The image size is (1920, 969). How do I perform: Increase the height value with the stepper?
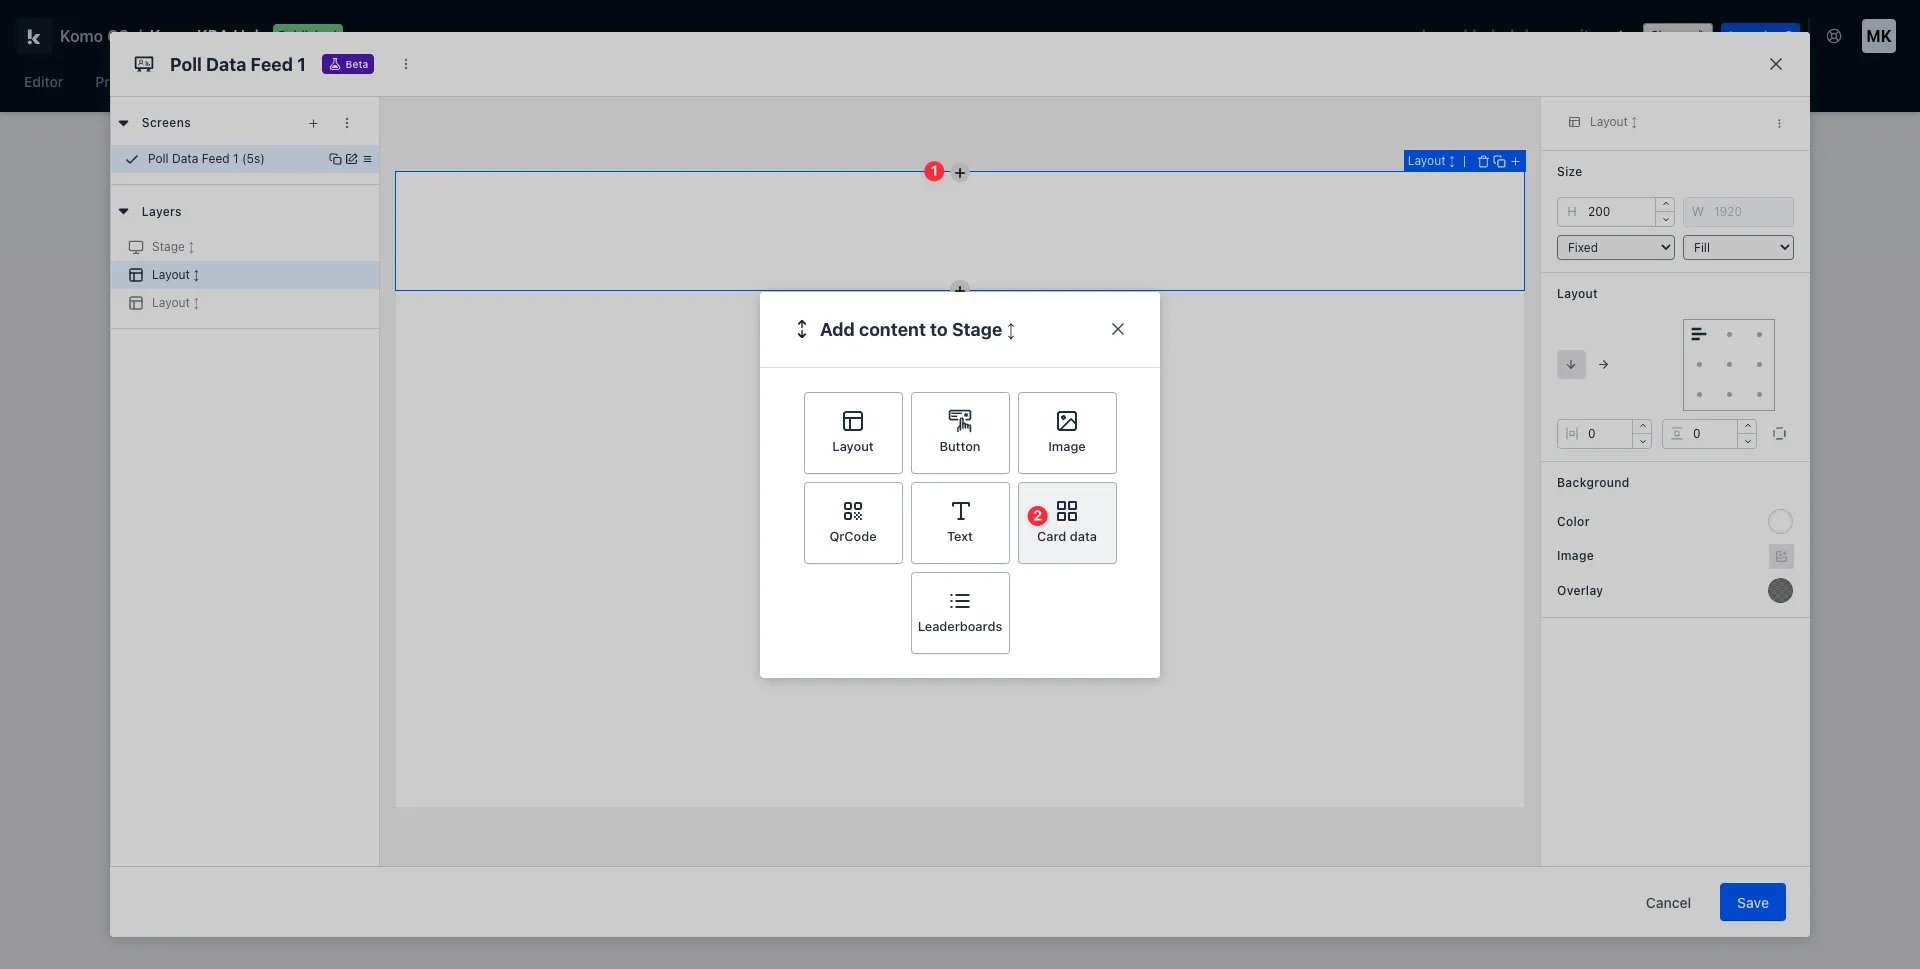(1665, 205)
